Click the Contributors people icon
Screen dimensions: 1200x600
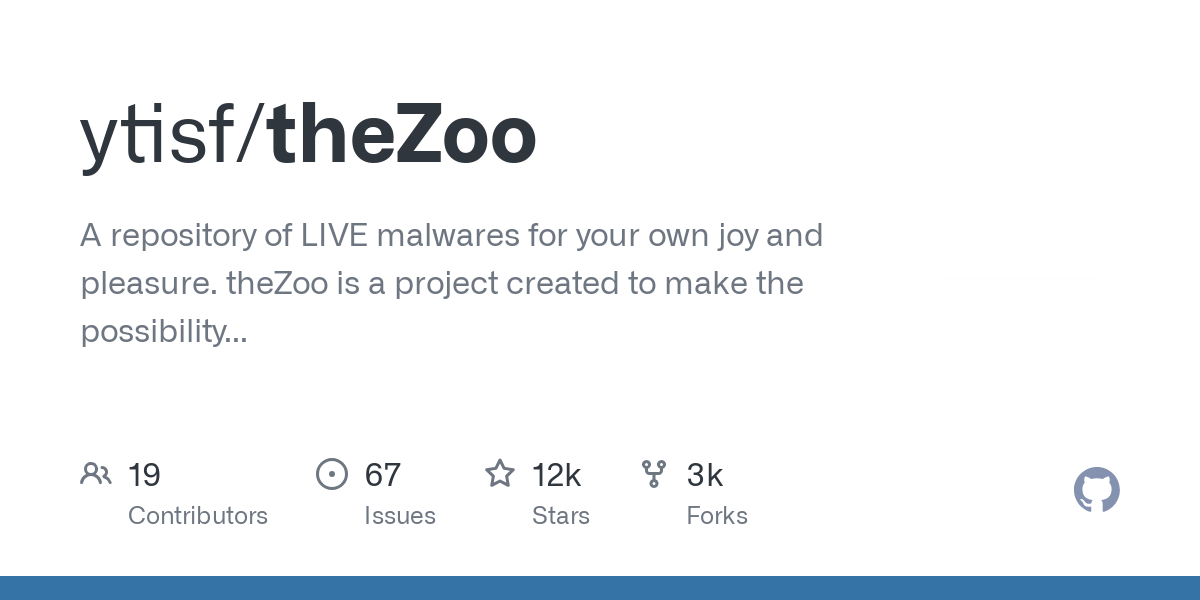pyautogui.click(x=96, y=474)
